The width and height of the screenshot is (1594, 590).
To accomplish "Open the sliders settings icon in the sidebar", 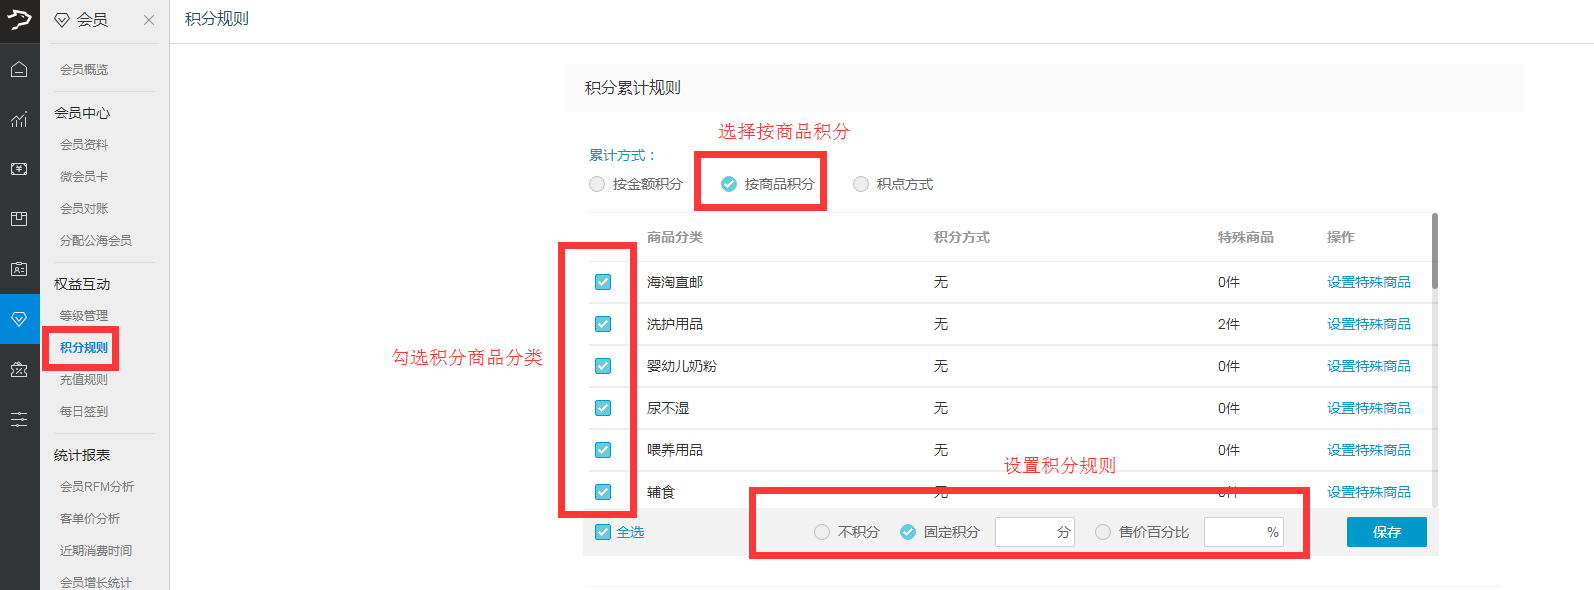I will (19, 419).
